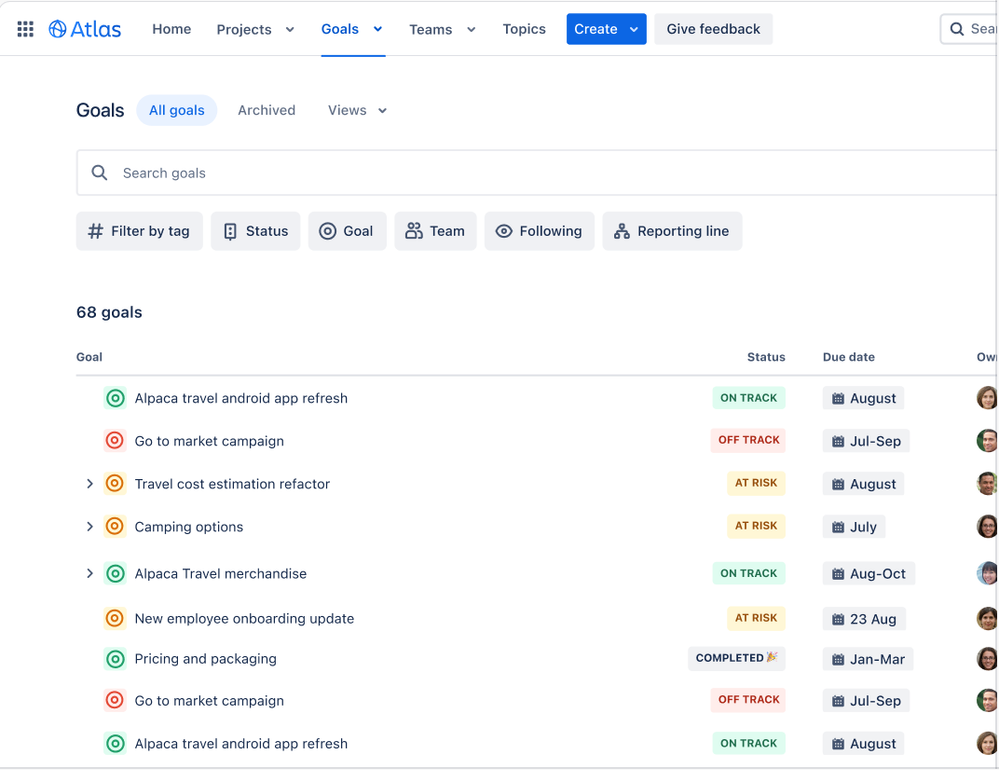
Task: Click the 68 goals count text
Action: tap(109, 312)
